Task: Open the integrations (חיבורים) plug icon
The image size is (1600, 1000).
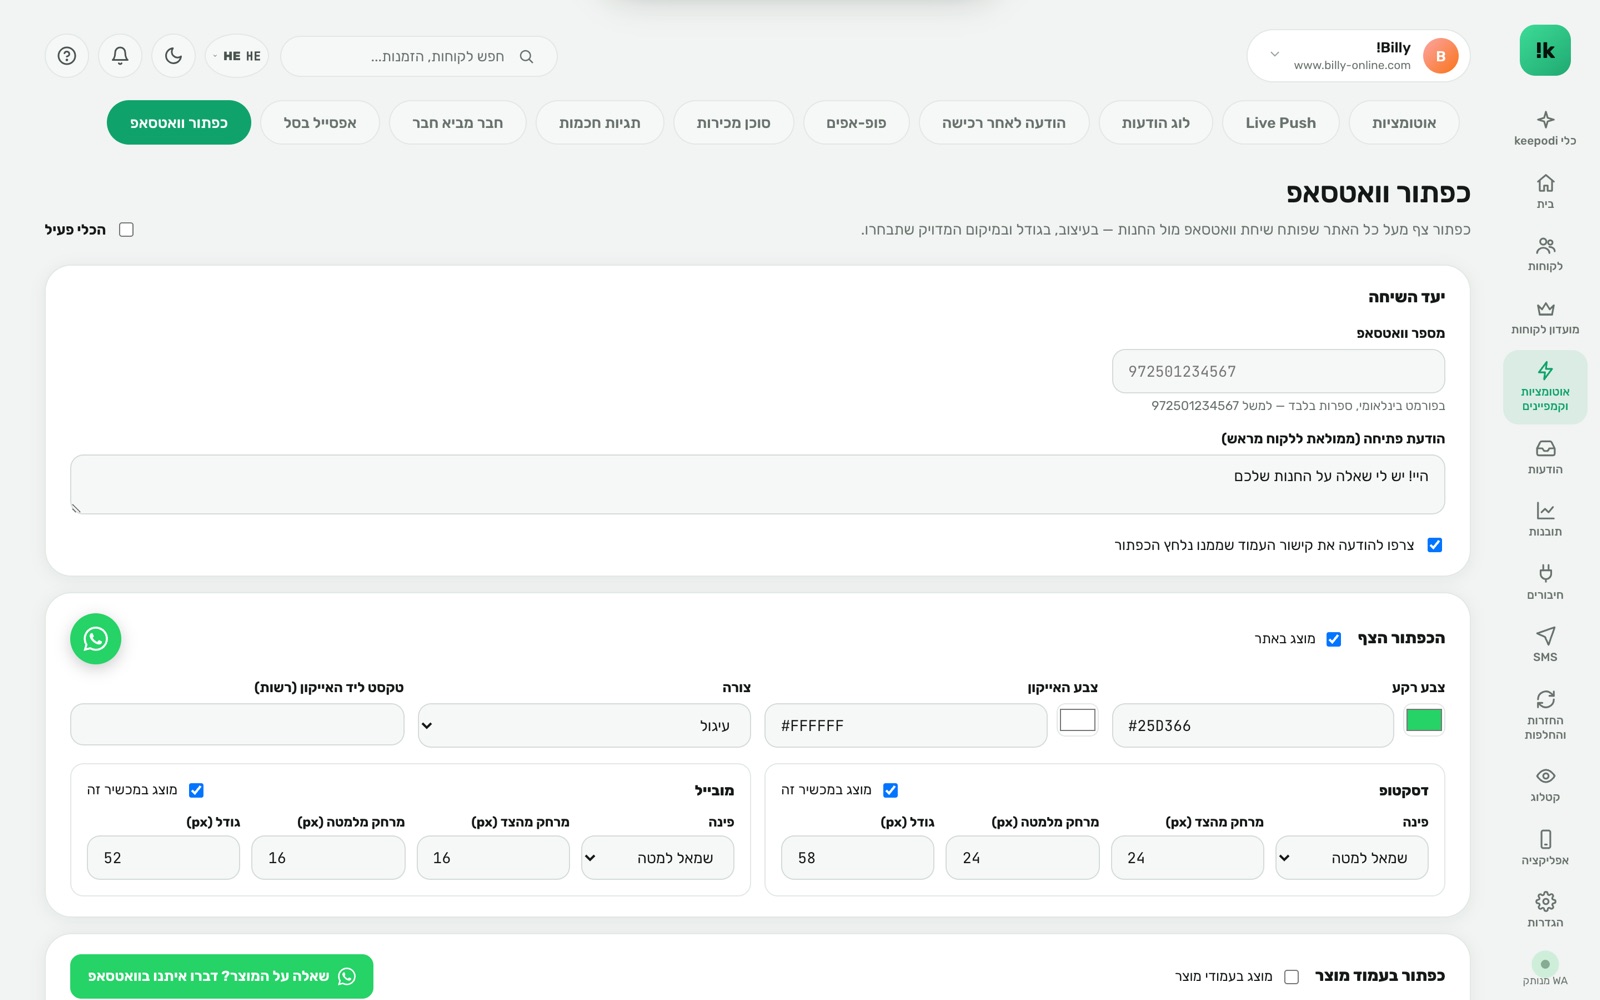Action: (x=1545, y=573)
